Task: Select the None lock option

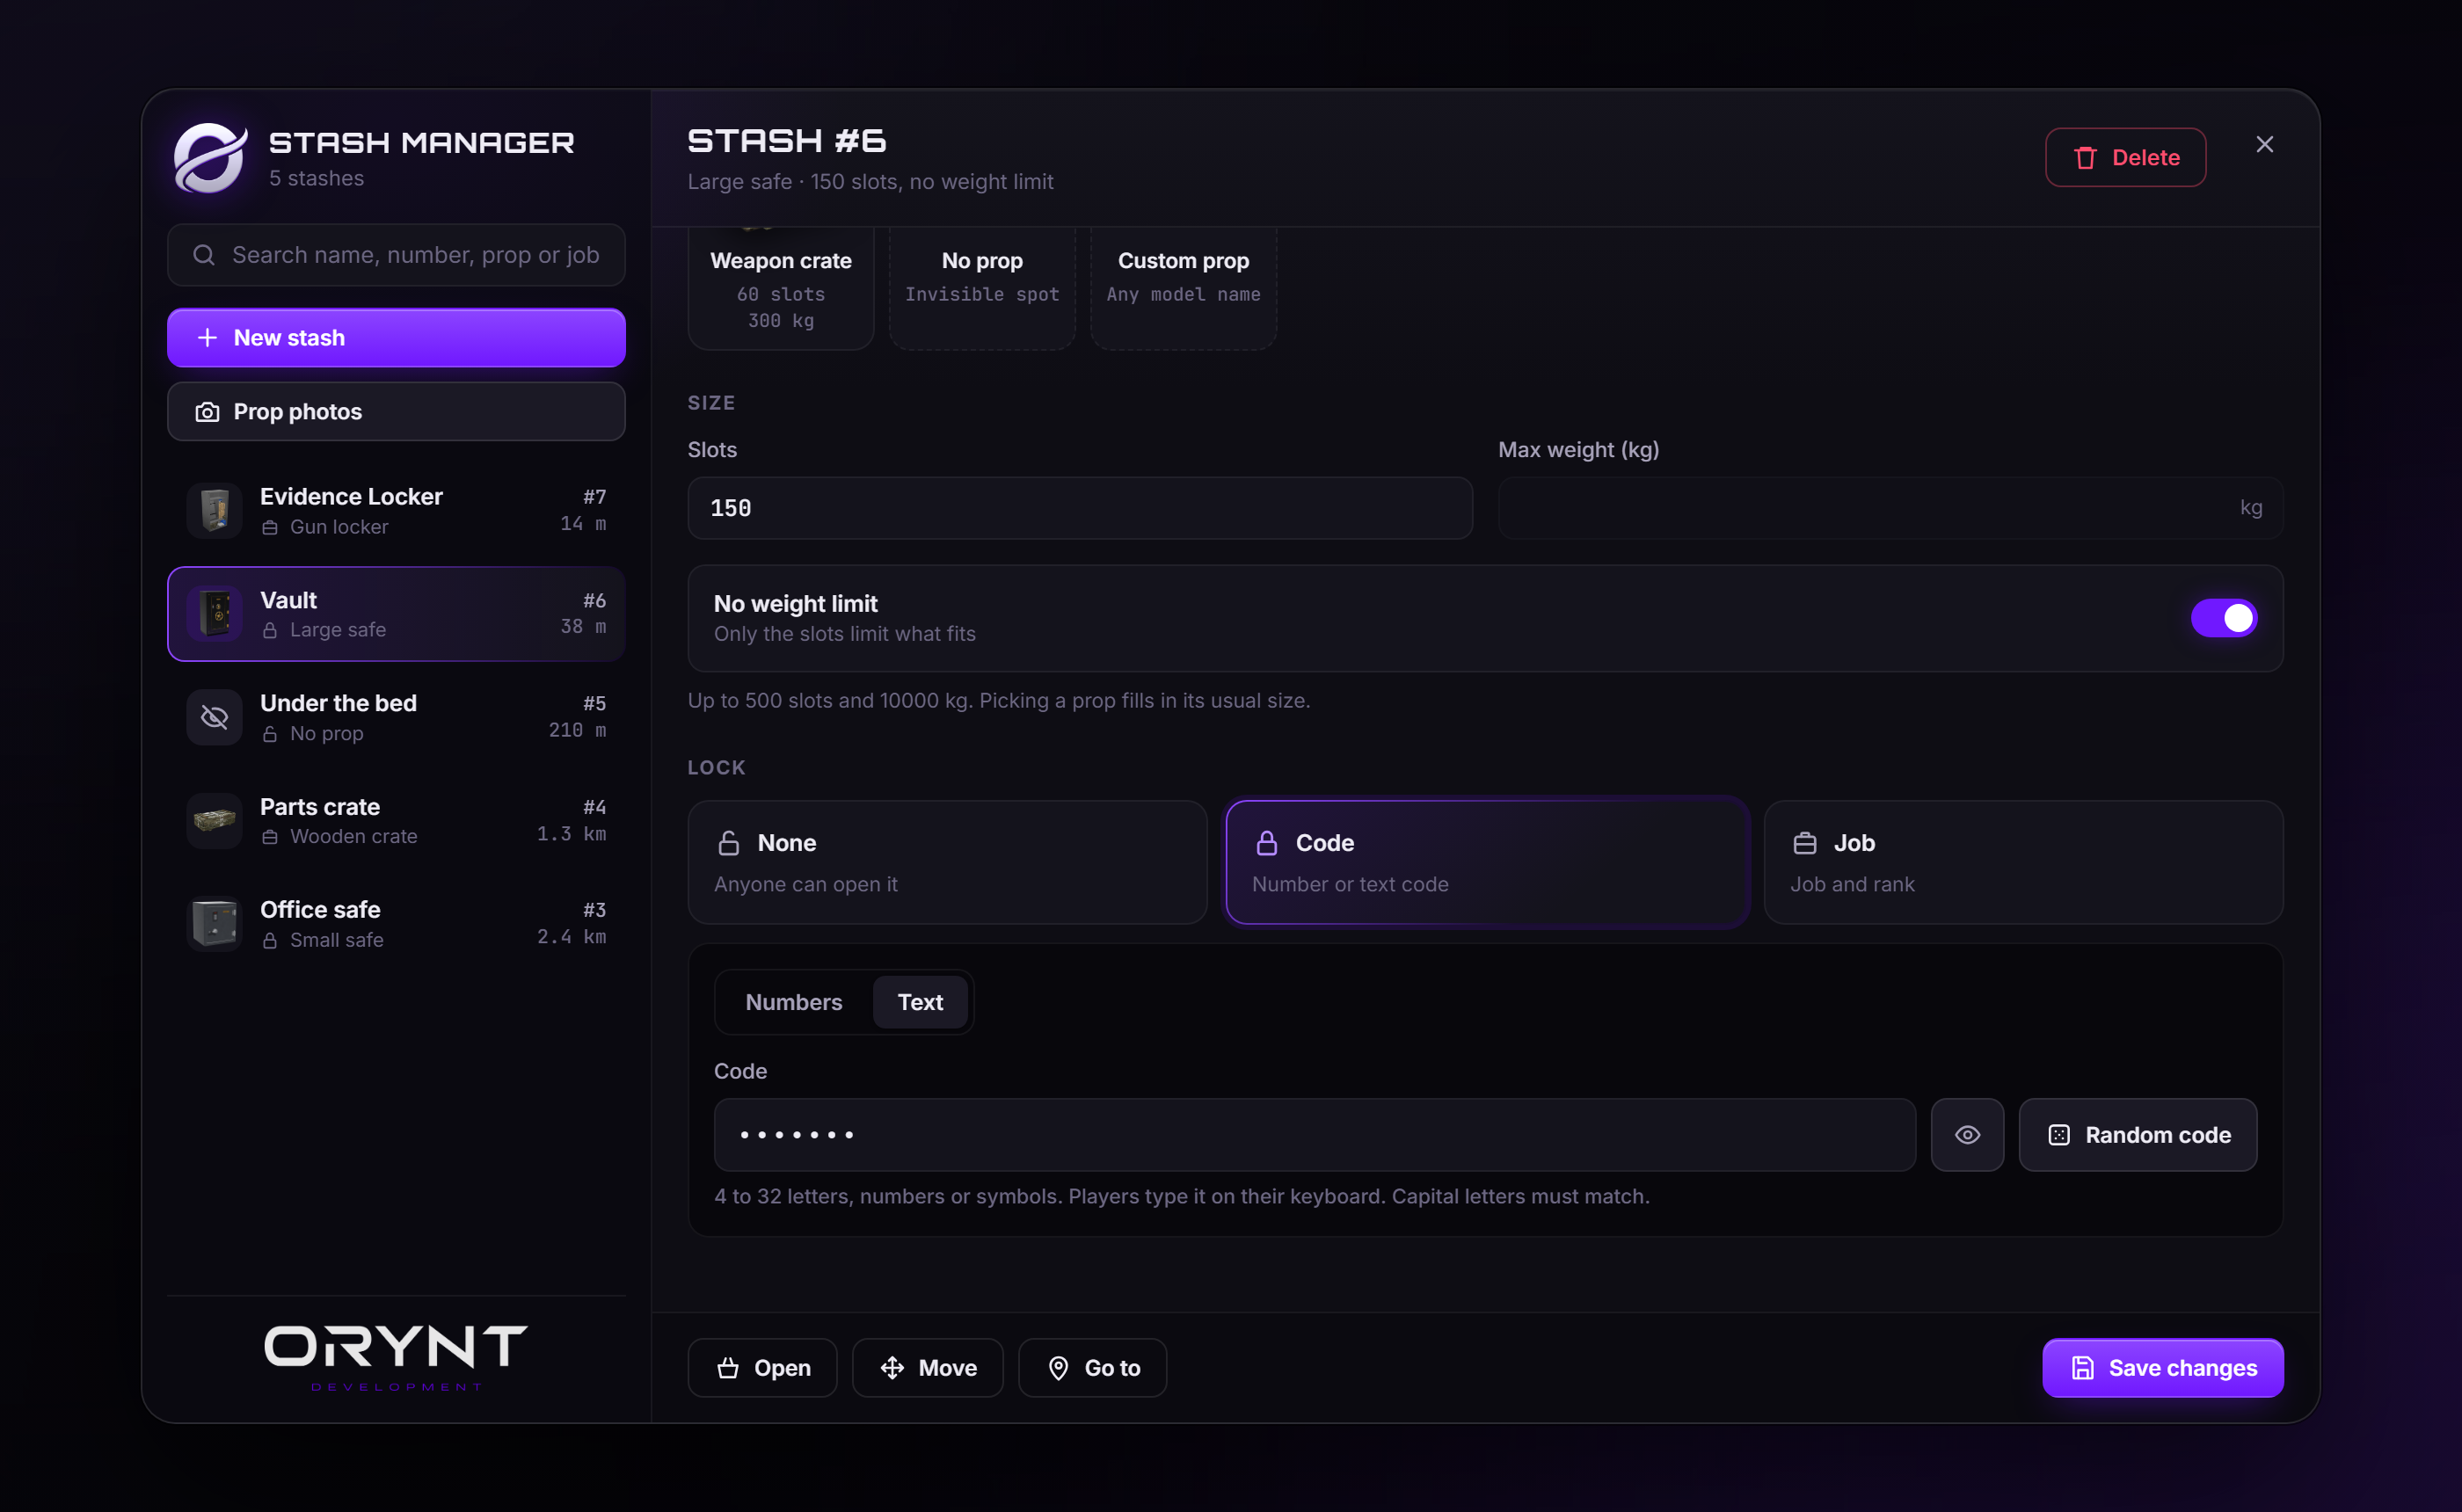Action: pos(947,862)
